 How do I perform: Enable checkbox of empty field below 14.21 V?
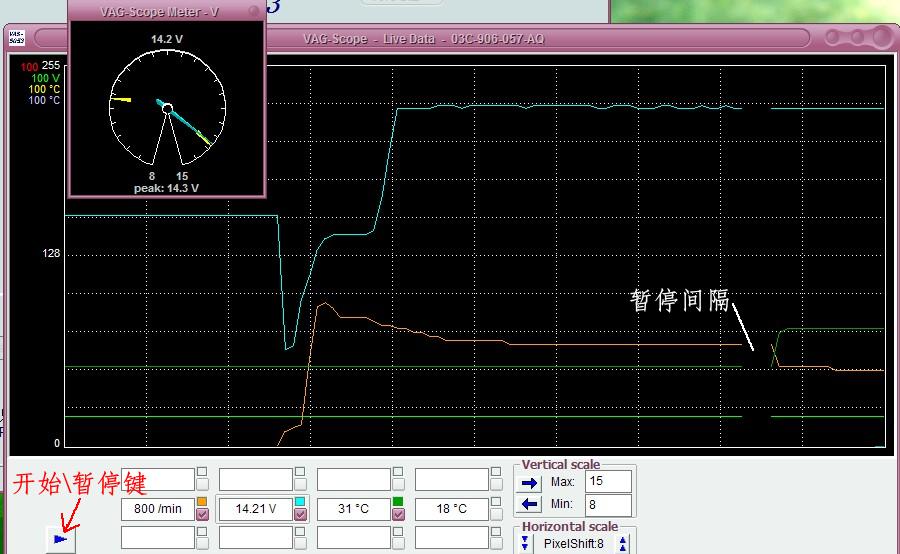(x=300, y=543)
